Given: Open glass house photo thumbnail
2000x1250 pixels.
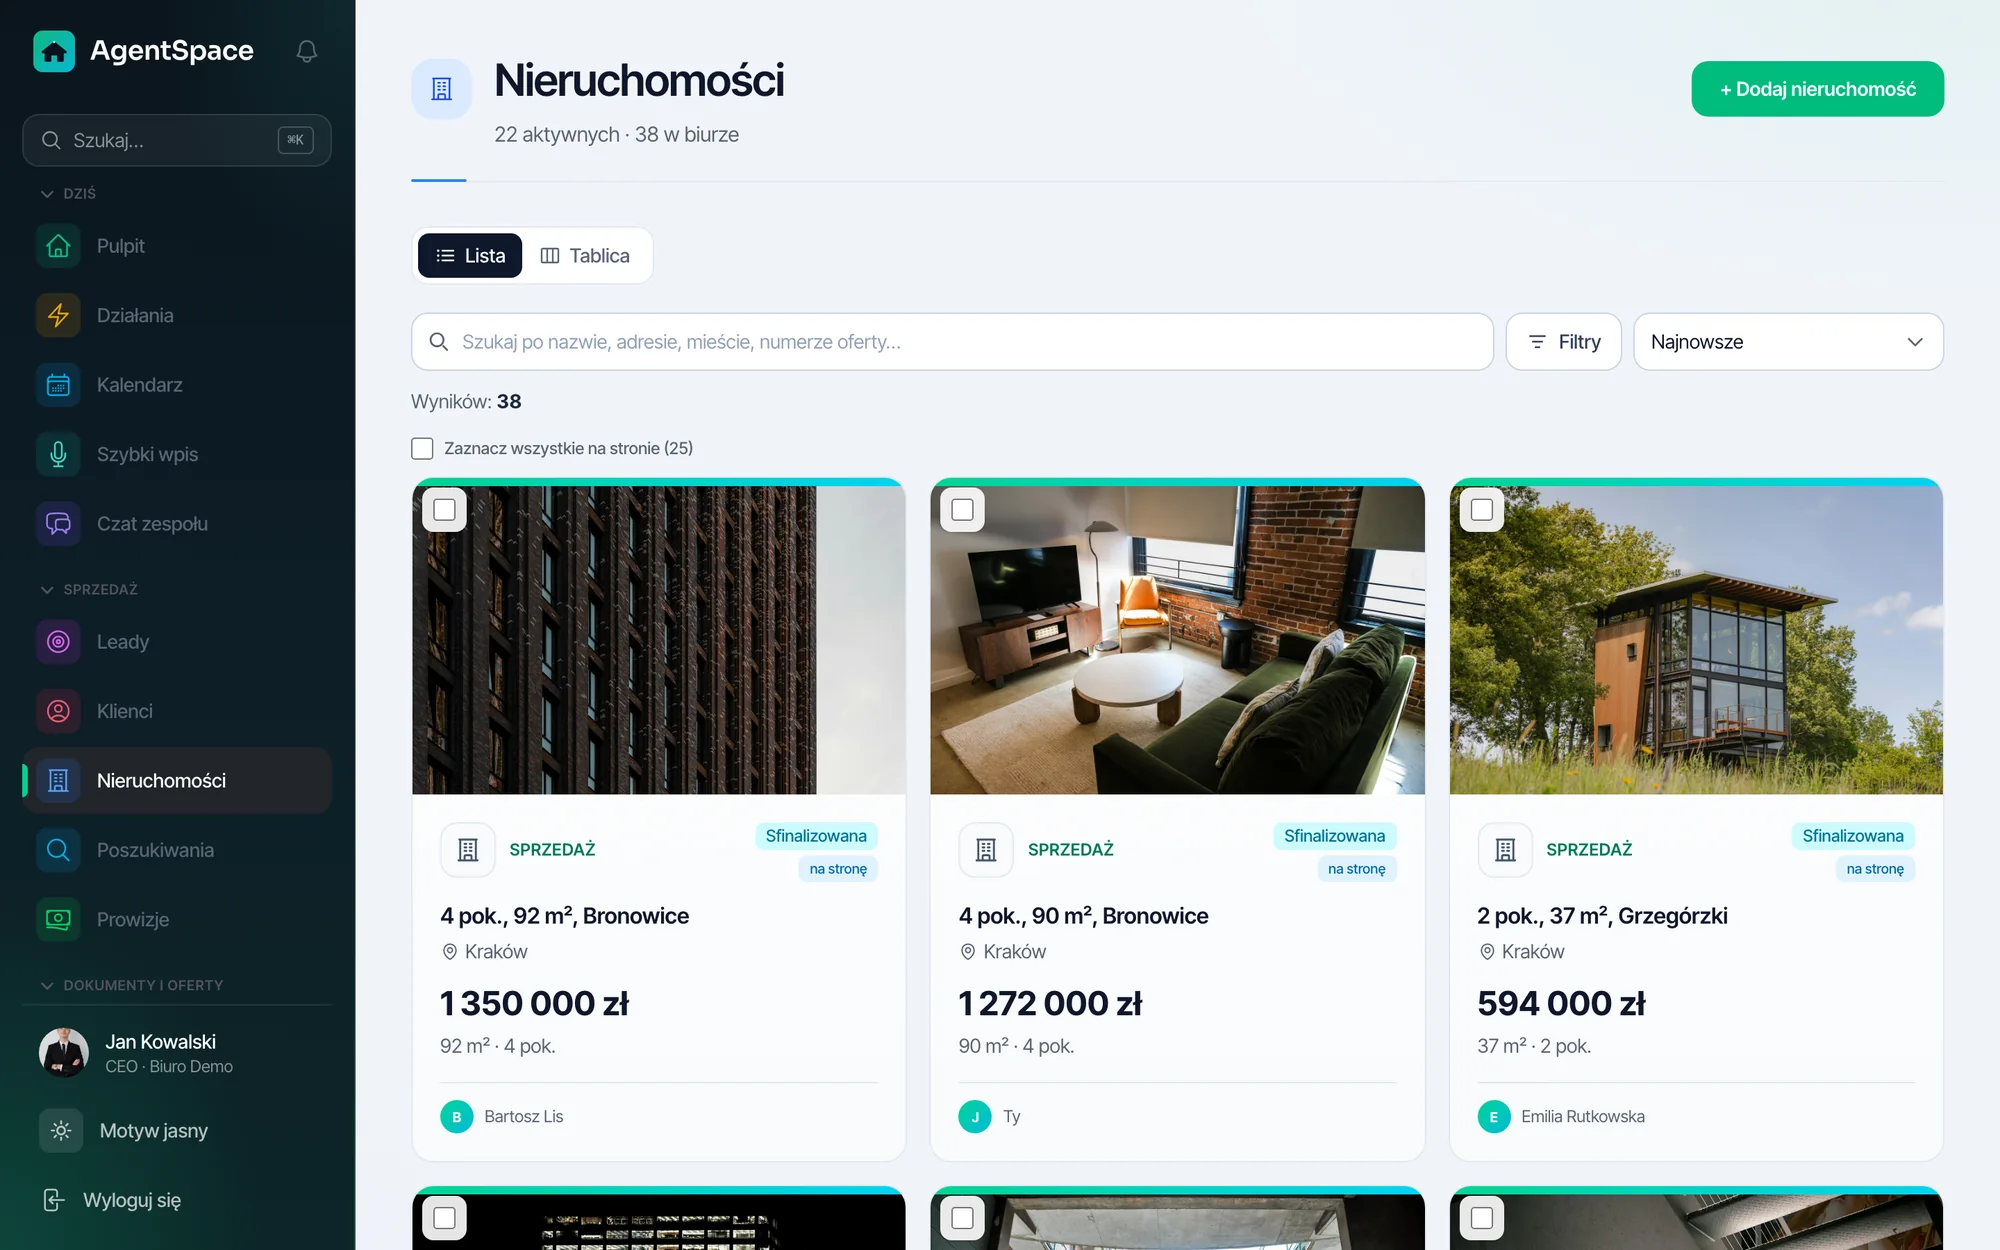Looking at the screenshot, I should 1696,640.
